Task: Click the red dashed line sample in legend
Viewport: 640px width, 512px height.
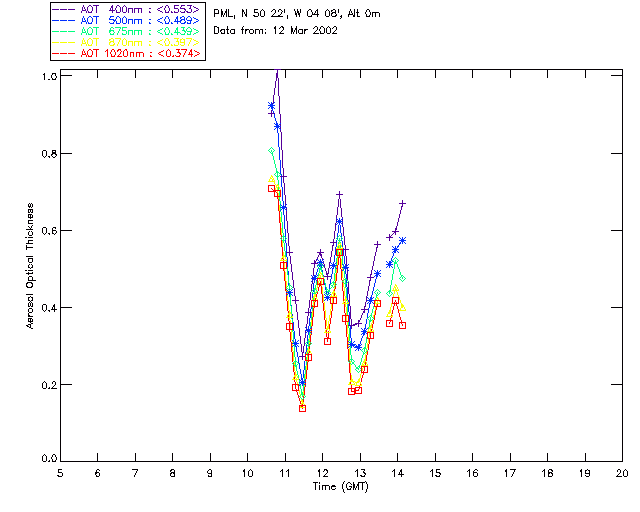Action: pyautogui.click(x=64, y=53)
